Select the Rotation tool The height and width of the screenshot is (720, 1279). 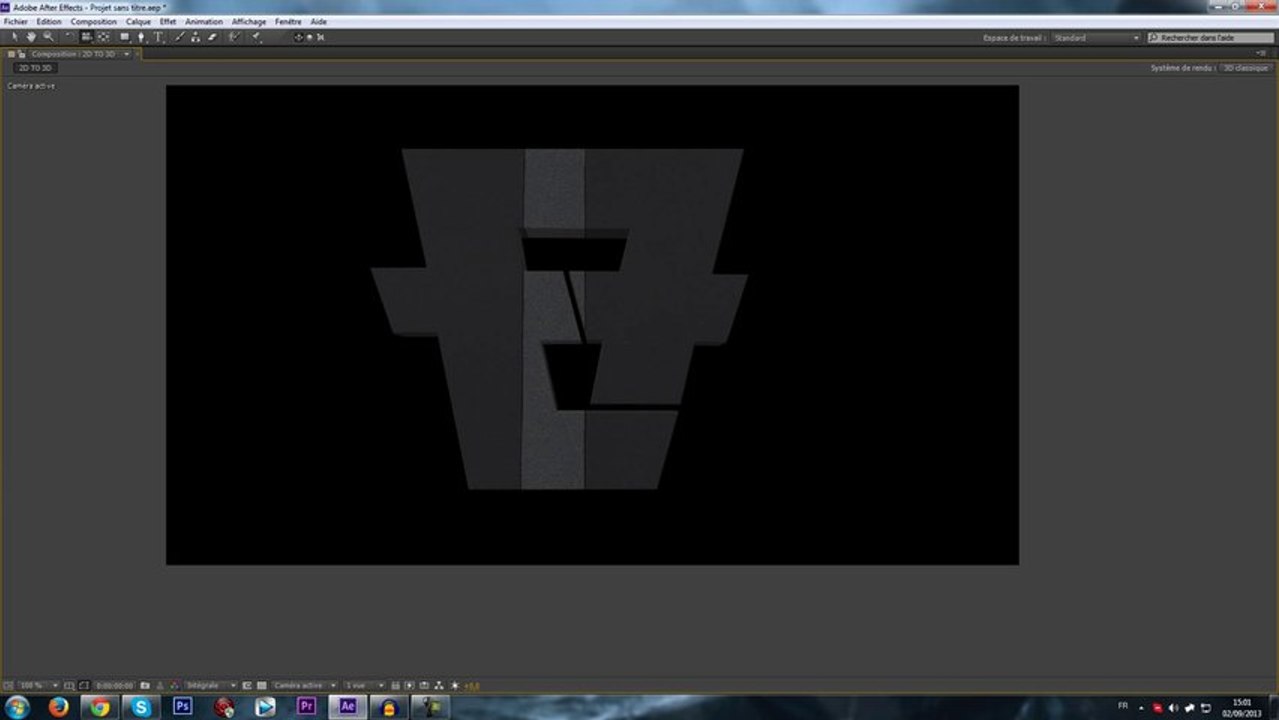click(x=70, y=37)
